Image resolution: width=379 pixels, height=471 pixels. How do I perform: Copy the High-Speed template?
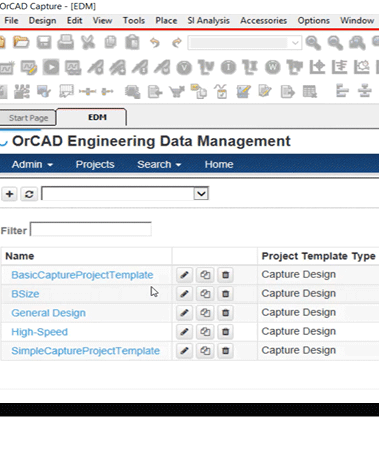[x=205, y=332]
